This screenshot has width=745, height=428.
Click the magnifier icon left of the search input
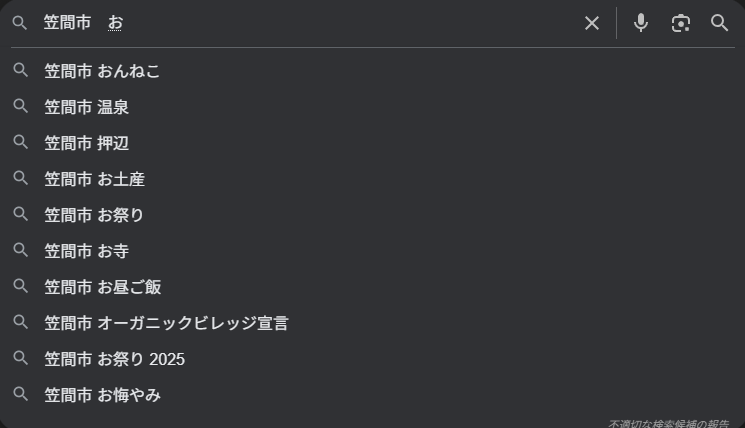(20, 23)
